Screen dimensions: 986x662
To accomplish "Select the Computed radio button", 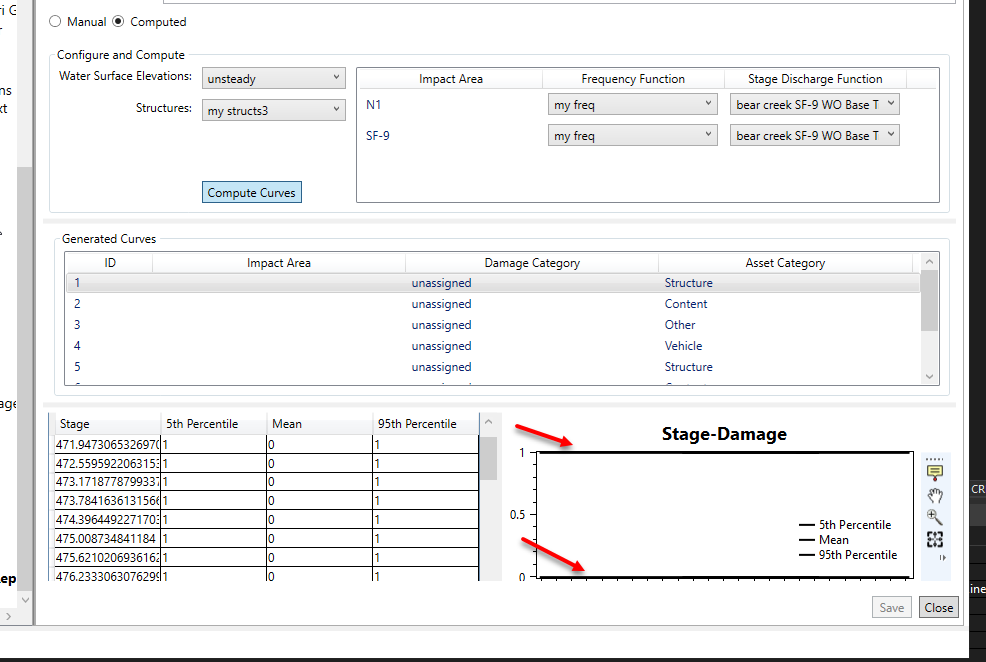I will [x=117, y=21].
